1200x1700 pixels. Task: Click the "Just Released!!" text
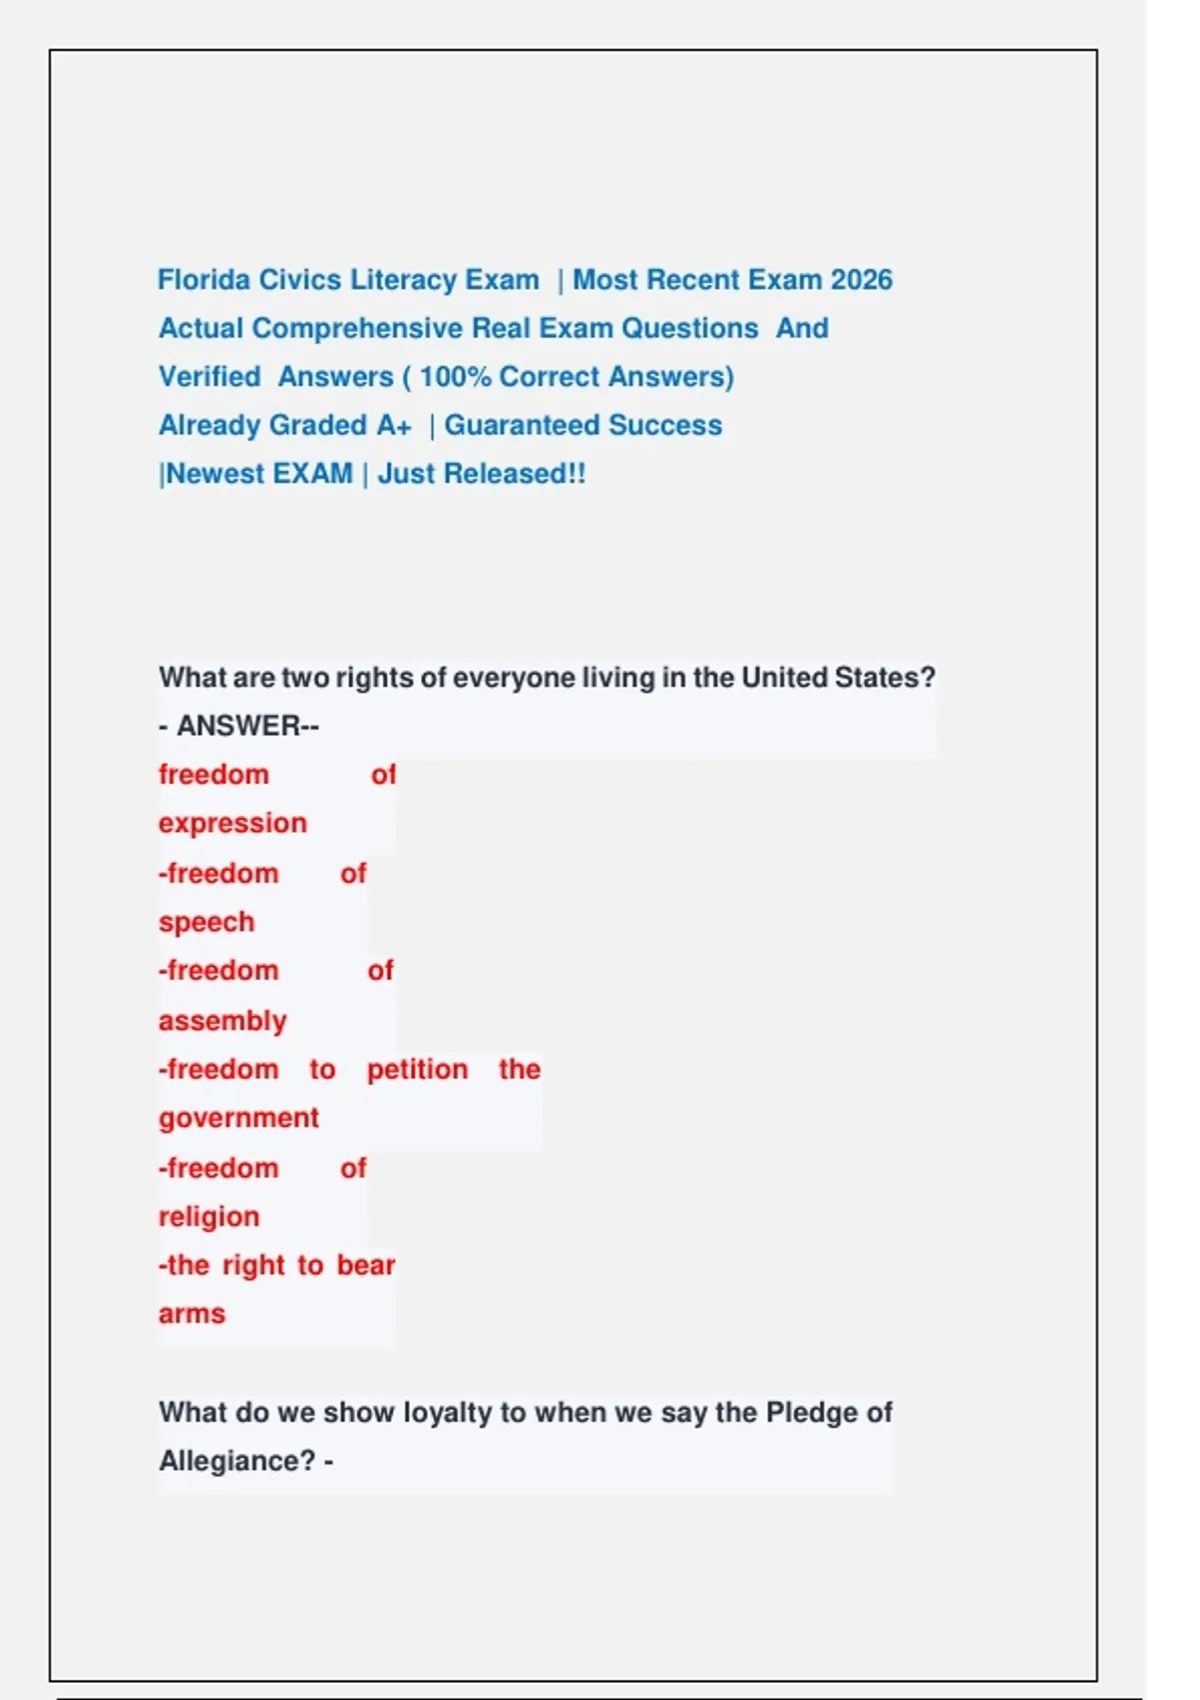[481, 473]
